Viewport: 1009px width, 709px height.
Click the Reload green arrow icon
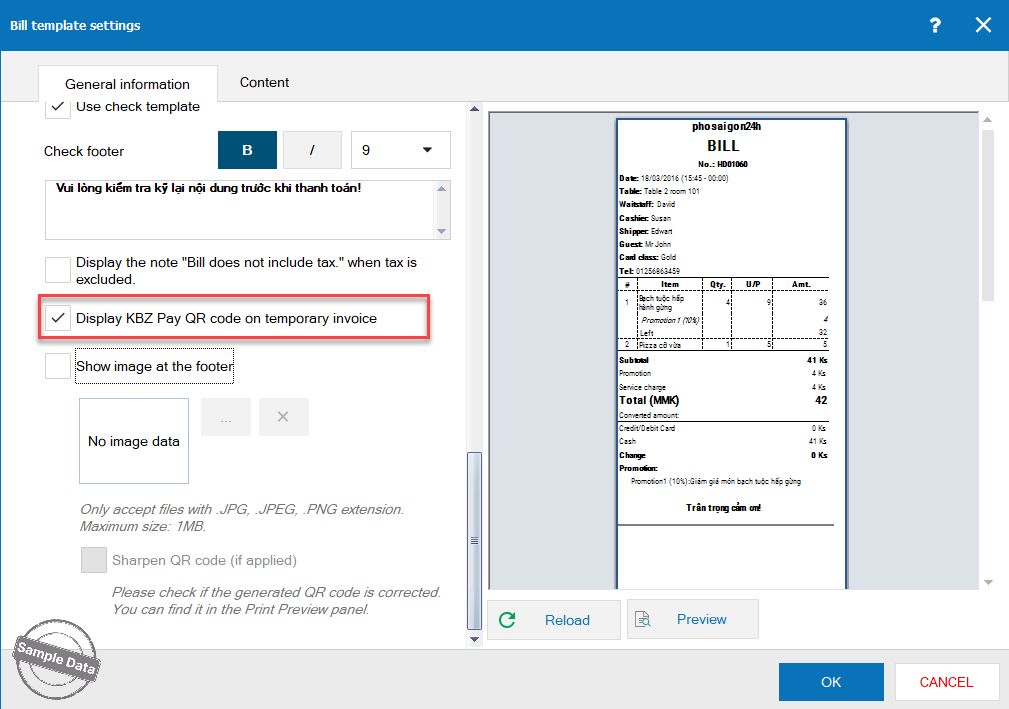click(x=507, y=620)
